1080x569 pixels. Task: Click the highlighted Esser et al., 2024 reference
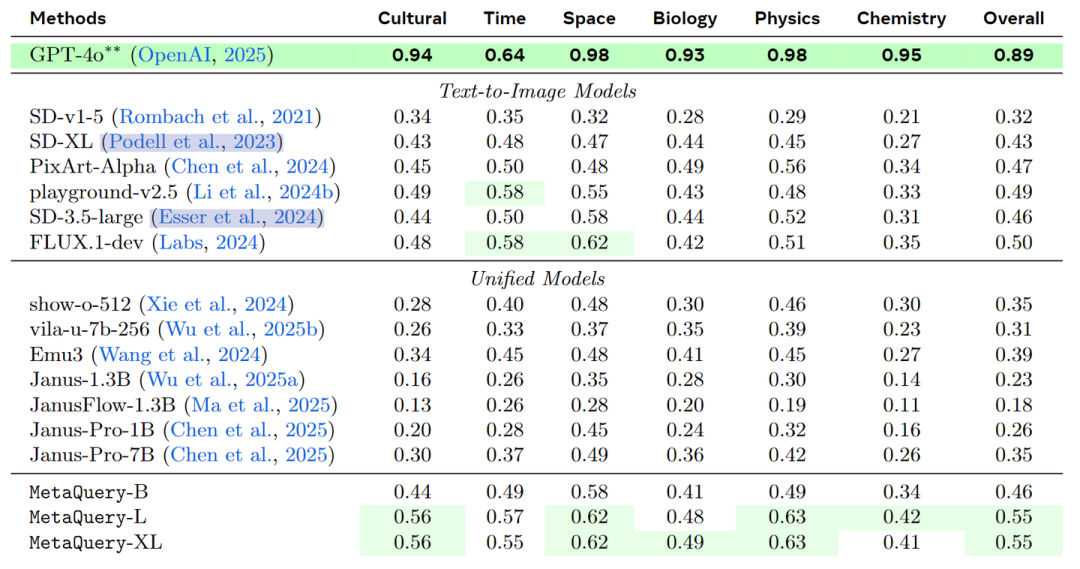(x=237, y=217)
